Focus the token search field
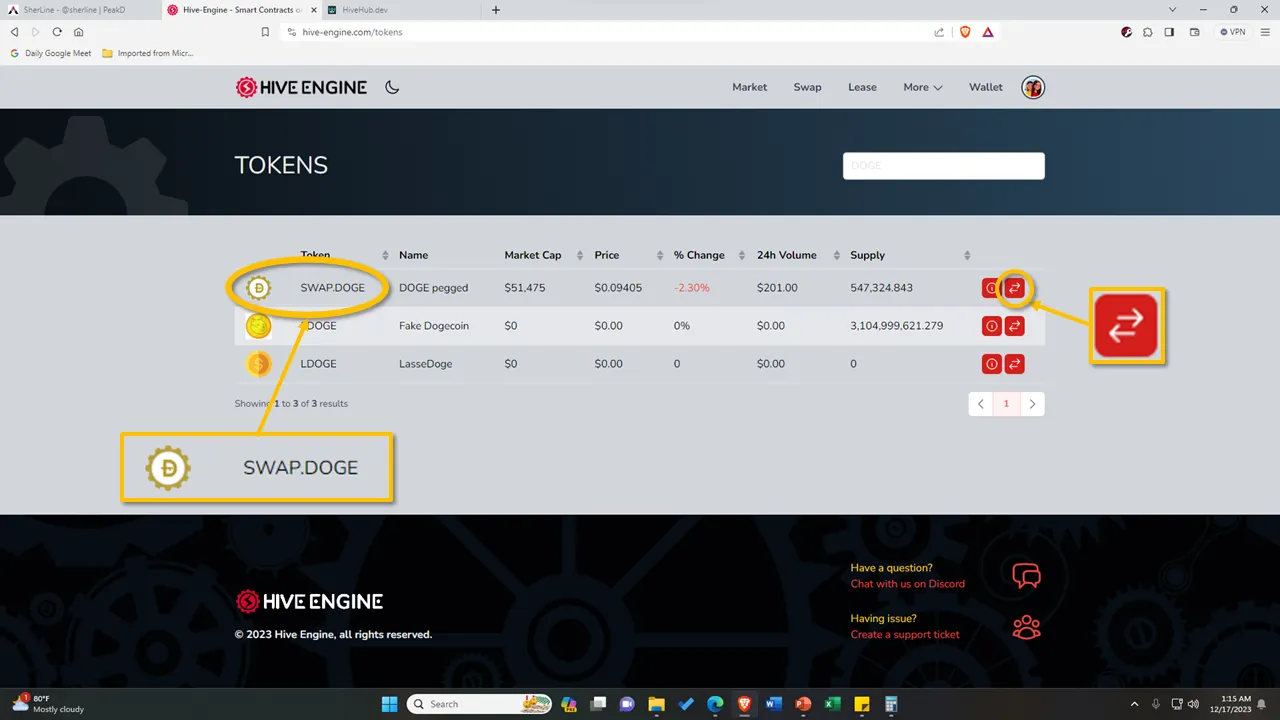 click(944, 166)
